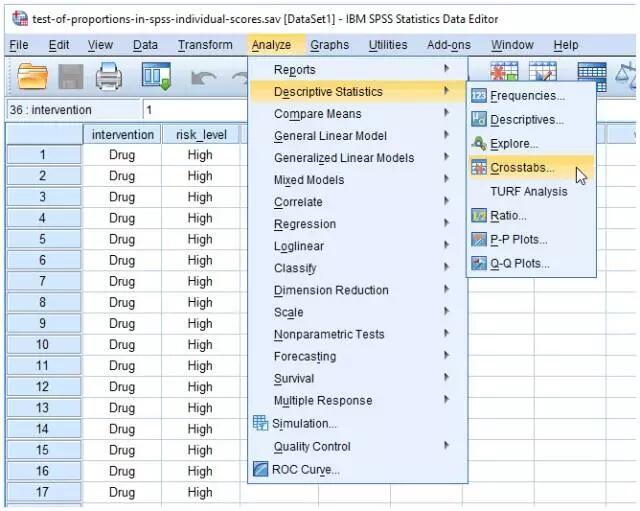Click the Open data document folder icon

click(x=33, y=77)
